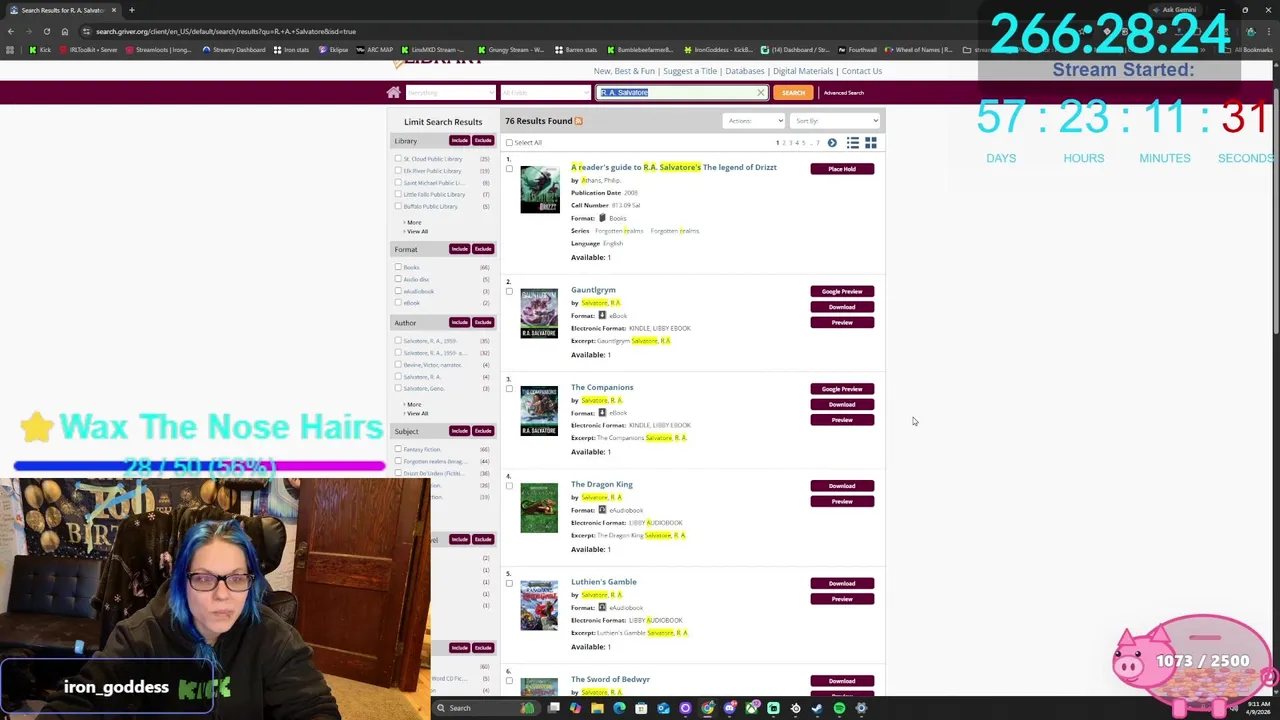Check the Select All box
Viewport: 1280px width, 720px height.
[509, 142]
